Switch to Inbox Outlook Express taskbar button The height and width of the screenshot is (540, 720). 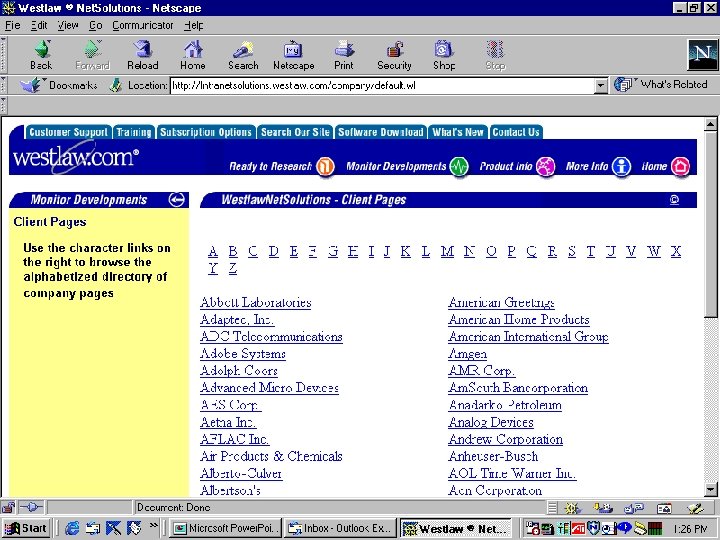(339, 529)
